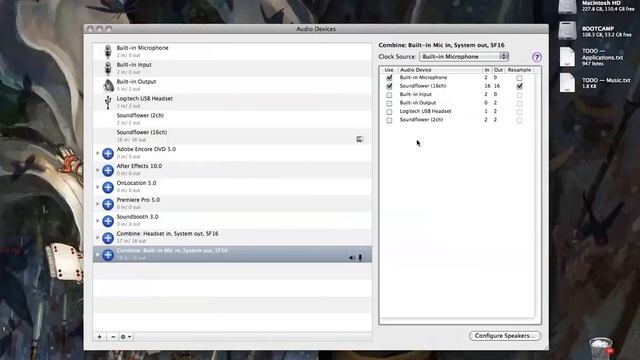Remove selected device with minus button
The height and width of the screenshot is (360, 640).
click(x=113, y=337)
